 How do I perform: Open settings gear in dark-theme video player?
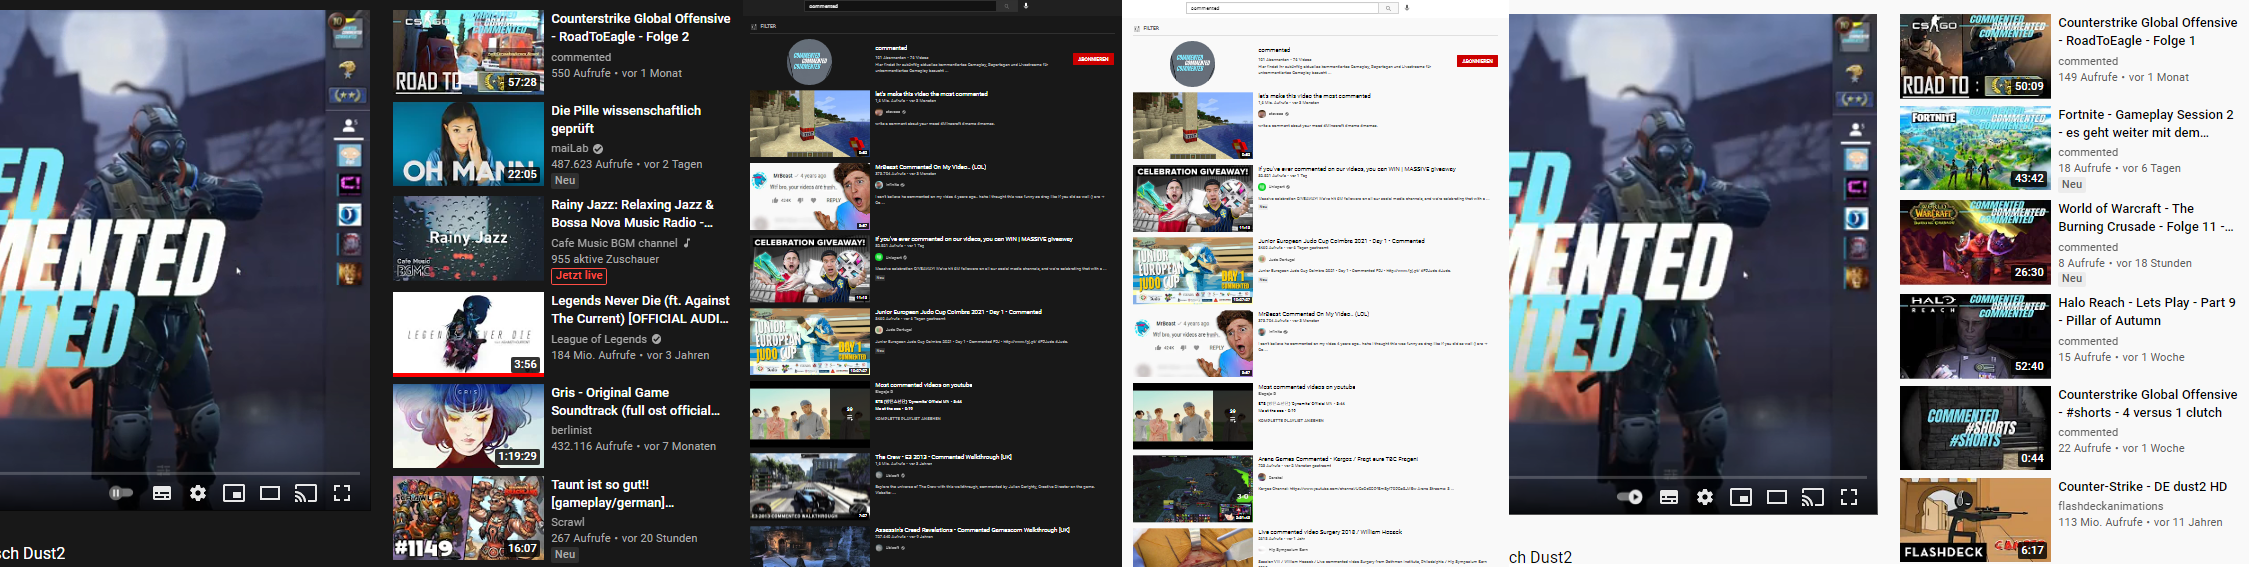[198, 493]
